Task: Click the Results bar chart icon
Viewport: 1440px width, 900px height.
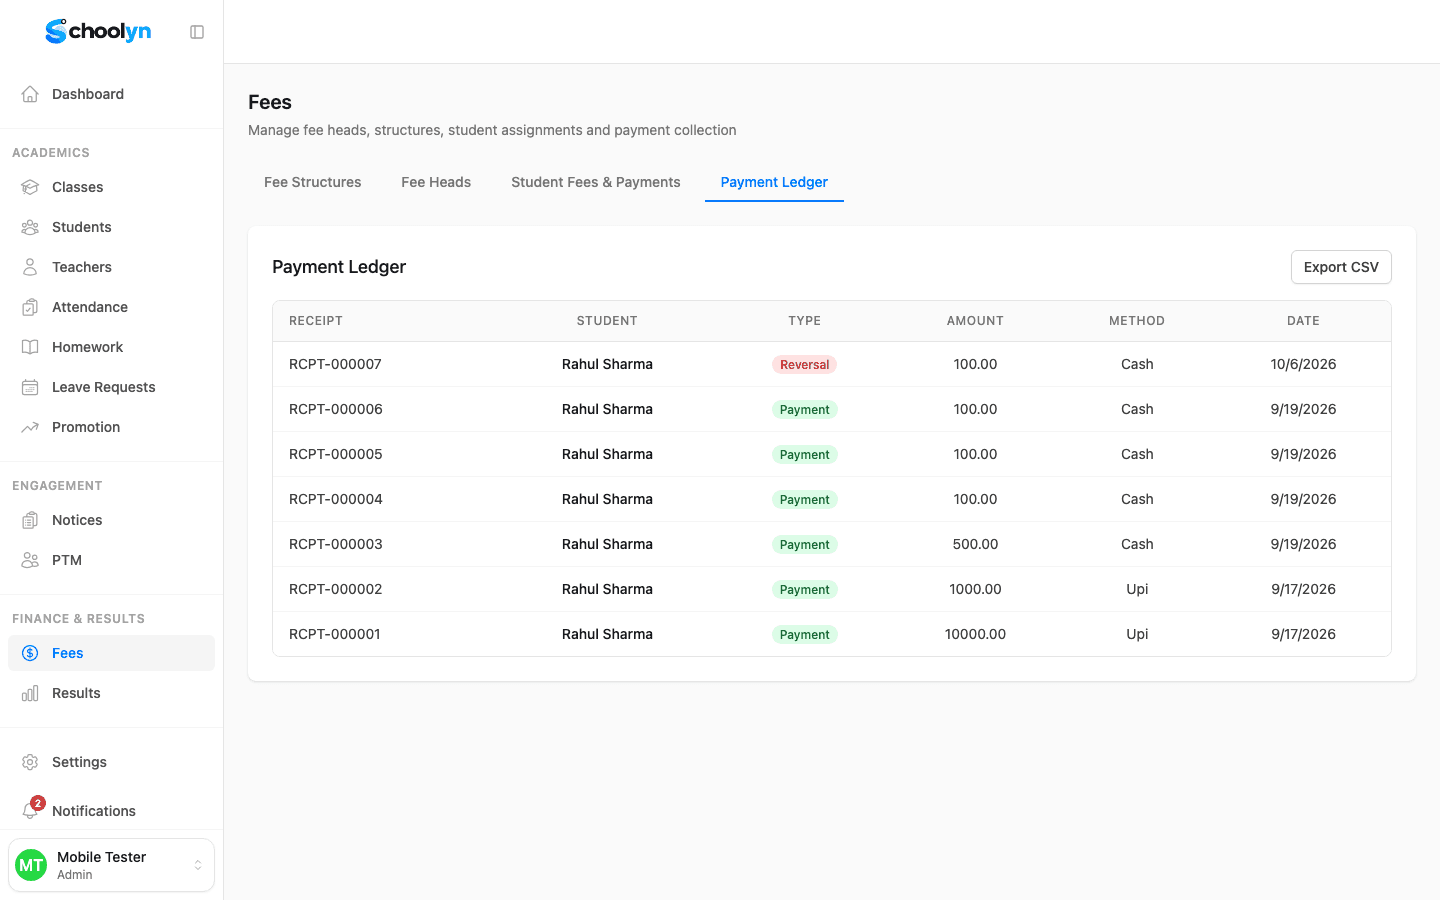Action: [30, 693]
